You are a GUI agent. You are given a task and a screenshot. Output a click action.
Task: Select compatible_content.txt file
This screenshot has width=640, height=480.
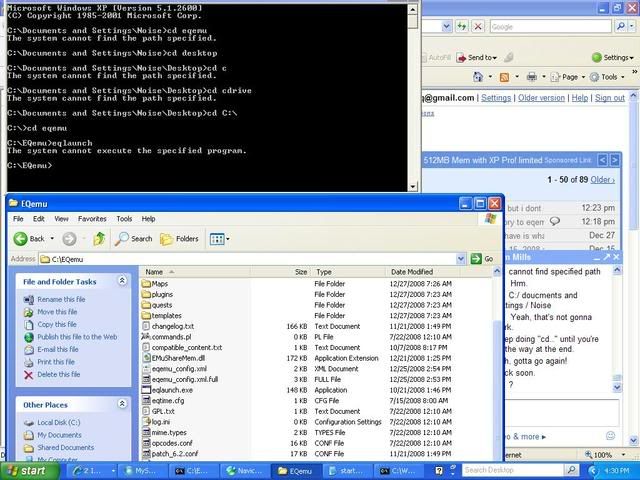coord(187,347)
